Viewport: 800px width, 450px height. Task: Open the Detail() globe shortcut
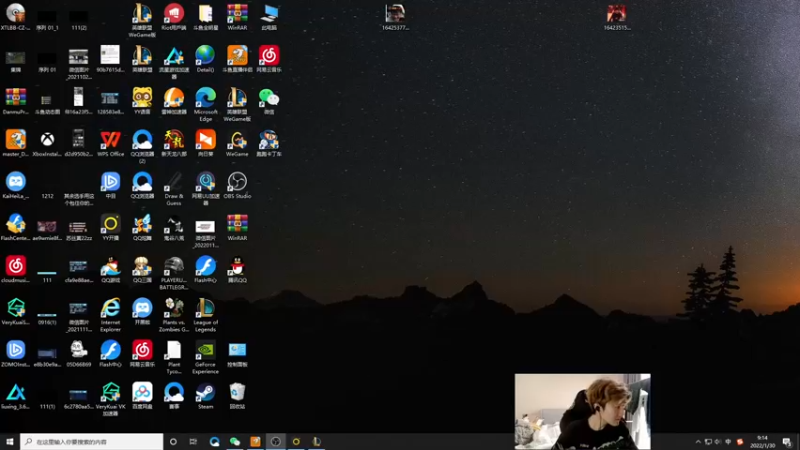tap(206, 59)
